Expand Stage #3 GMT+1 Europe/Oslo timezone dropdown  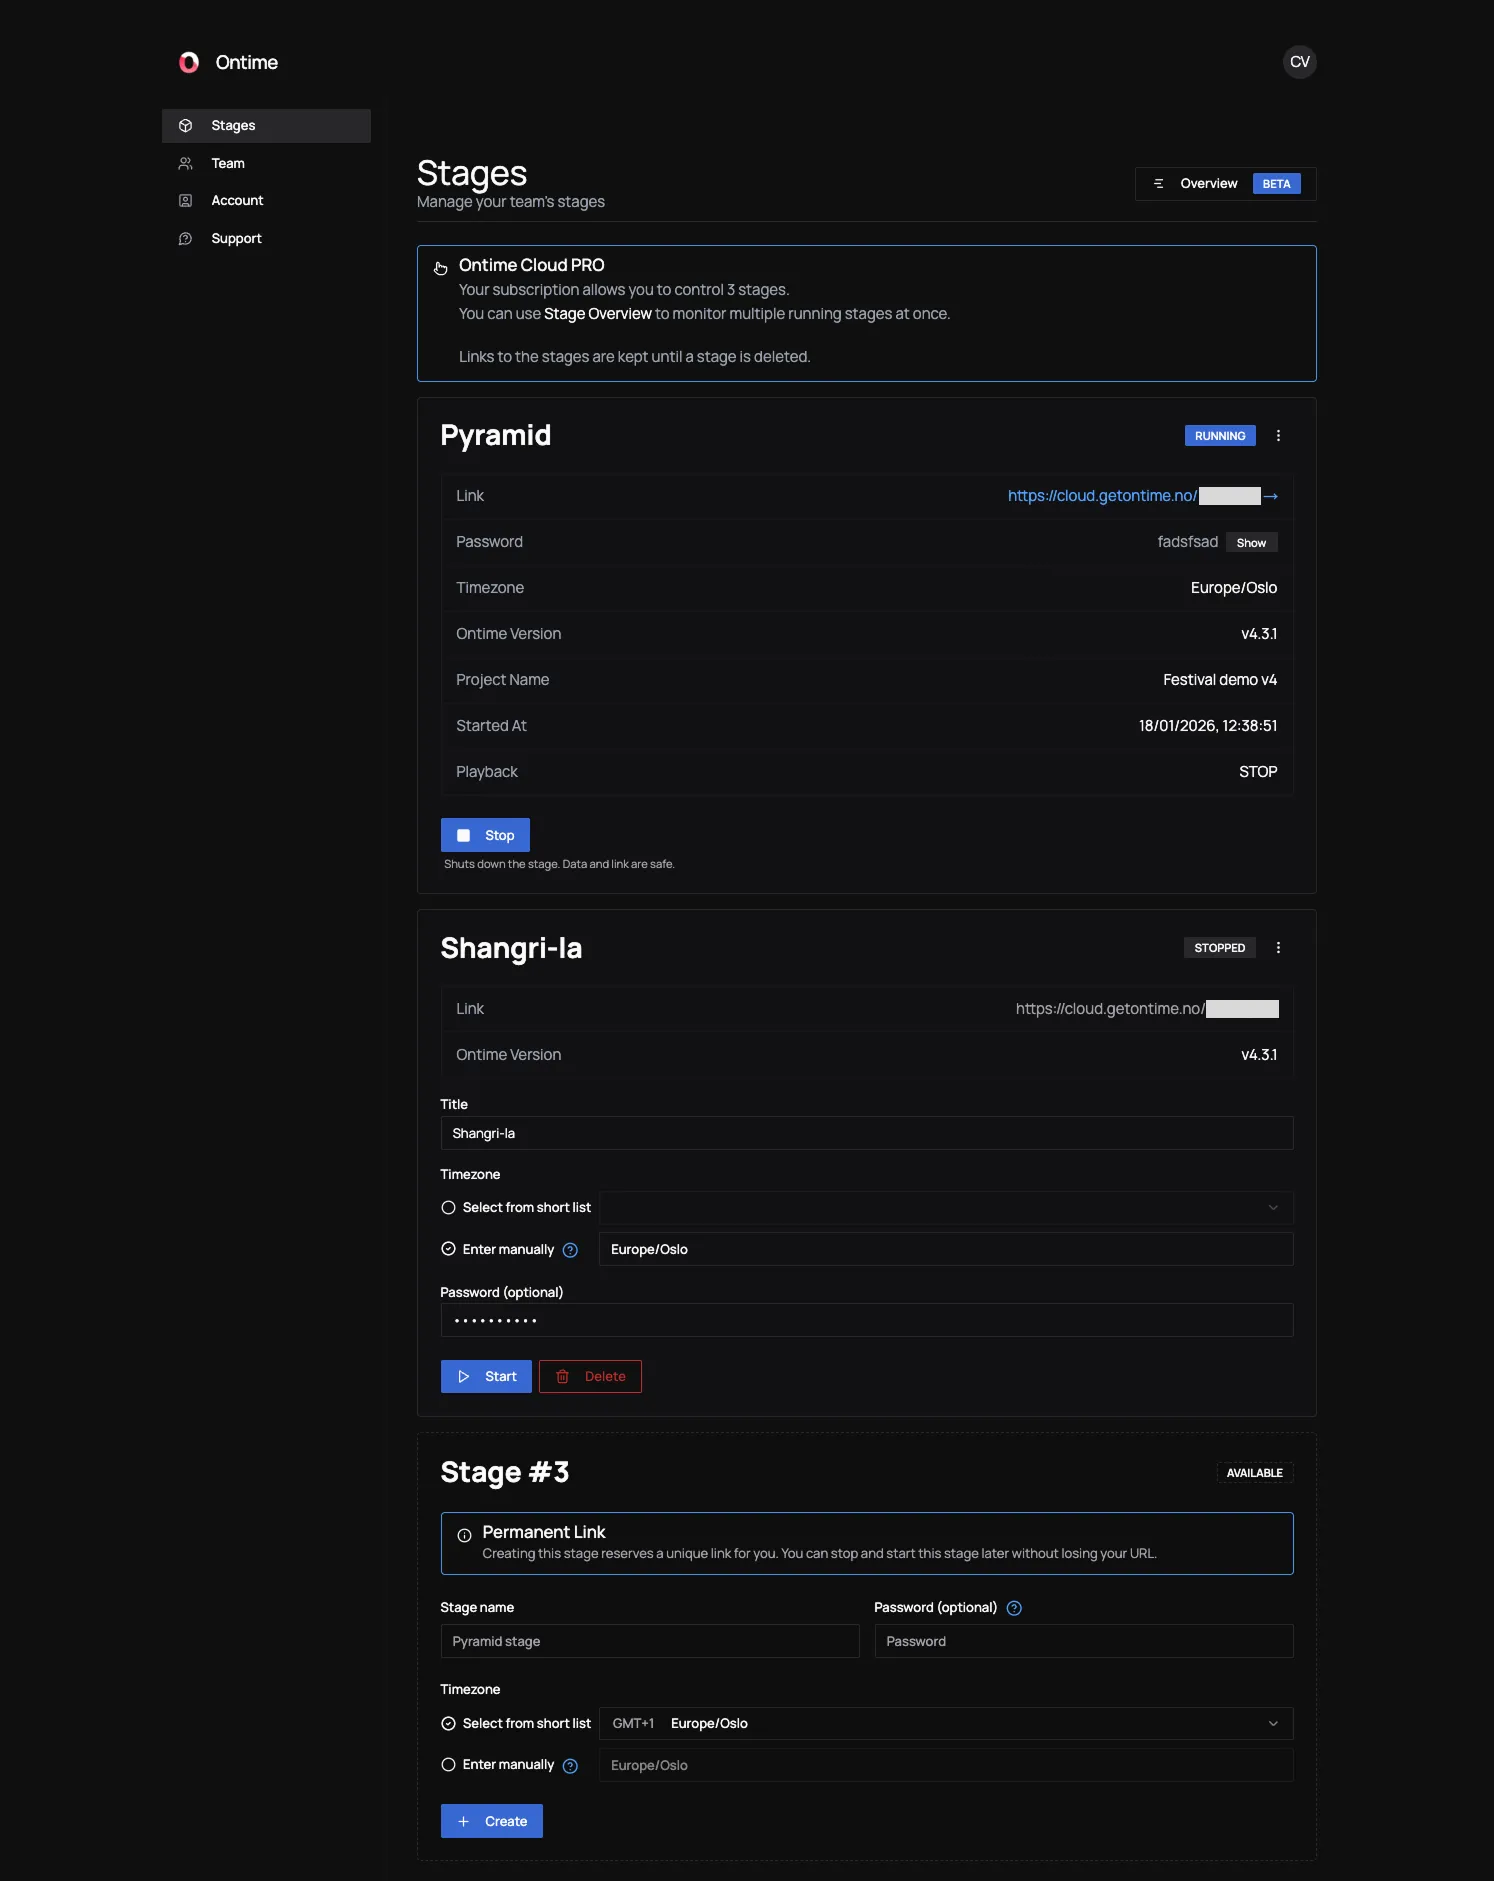coord(945,1724)
